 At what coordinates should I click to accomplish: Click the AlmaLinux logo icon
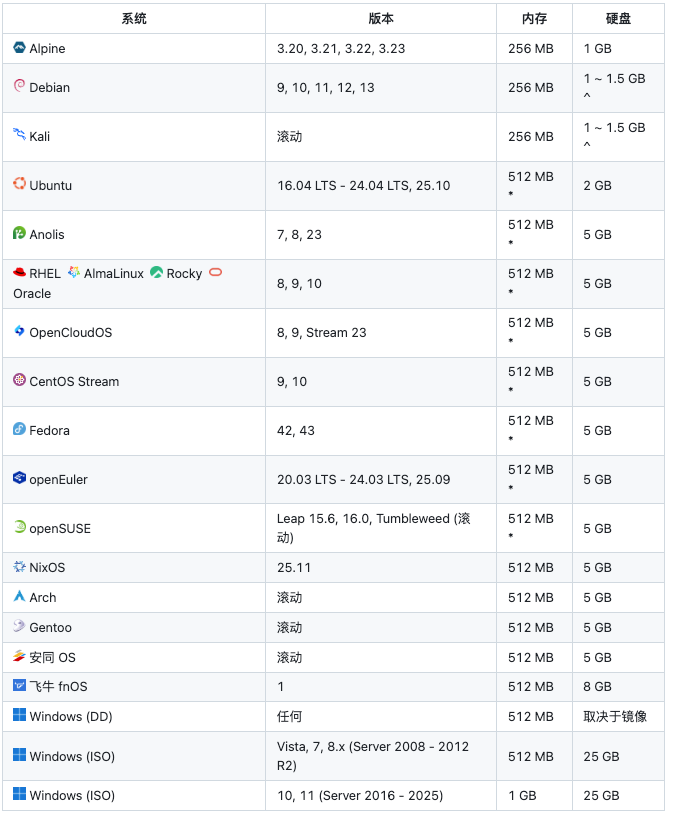pos(74,272)
